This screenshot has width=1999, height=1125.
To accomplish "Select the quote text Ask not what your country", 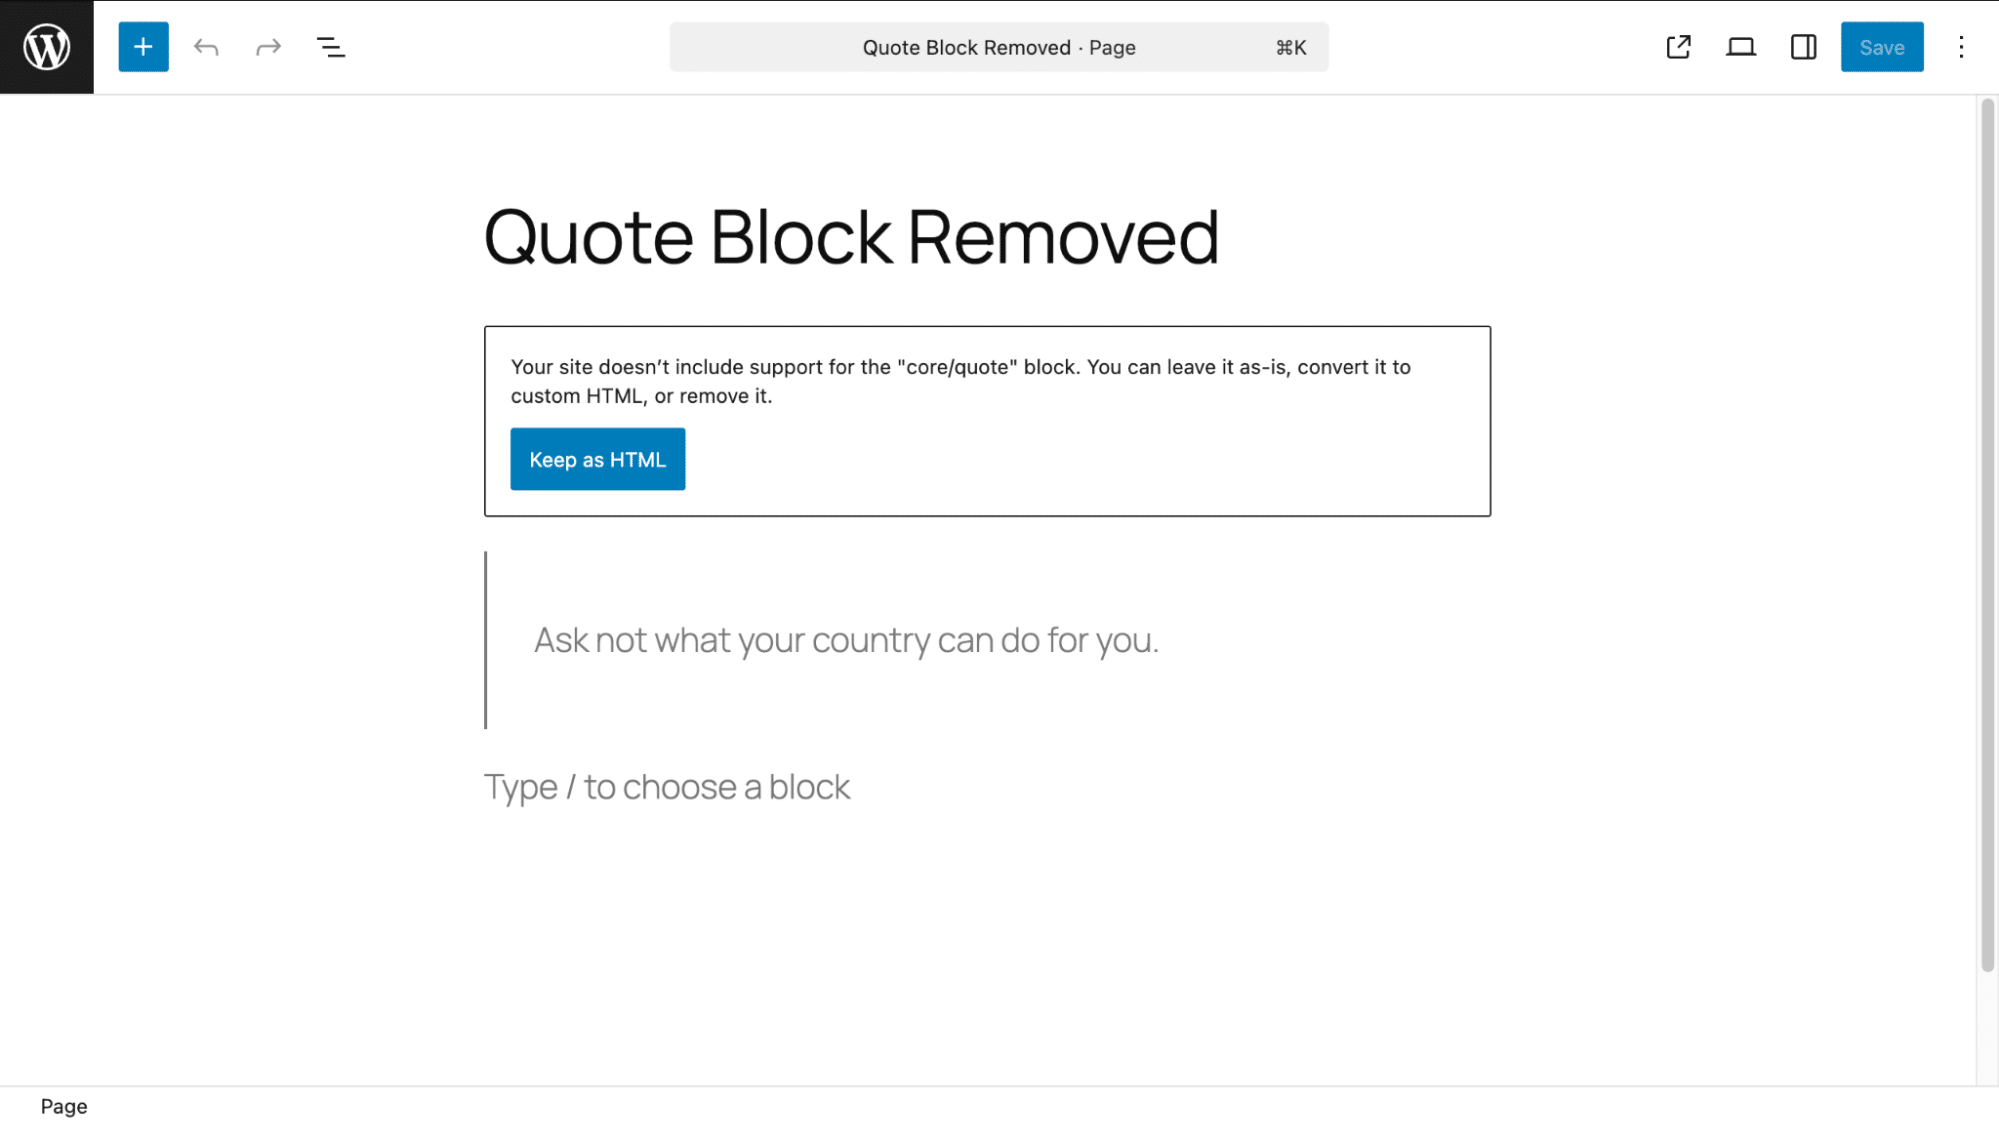I will [x=846, y=640].
